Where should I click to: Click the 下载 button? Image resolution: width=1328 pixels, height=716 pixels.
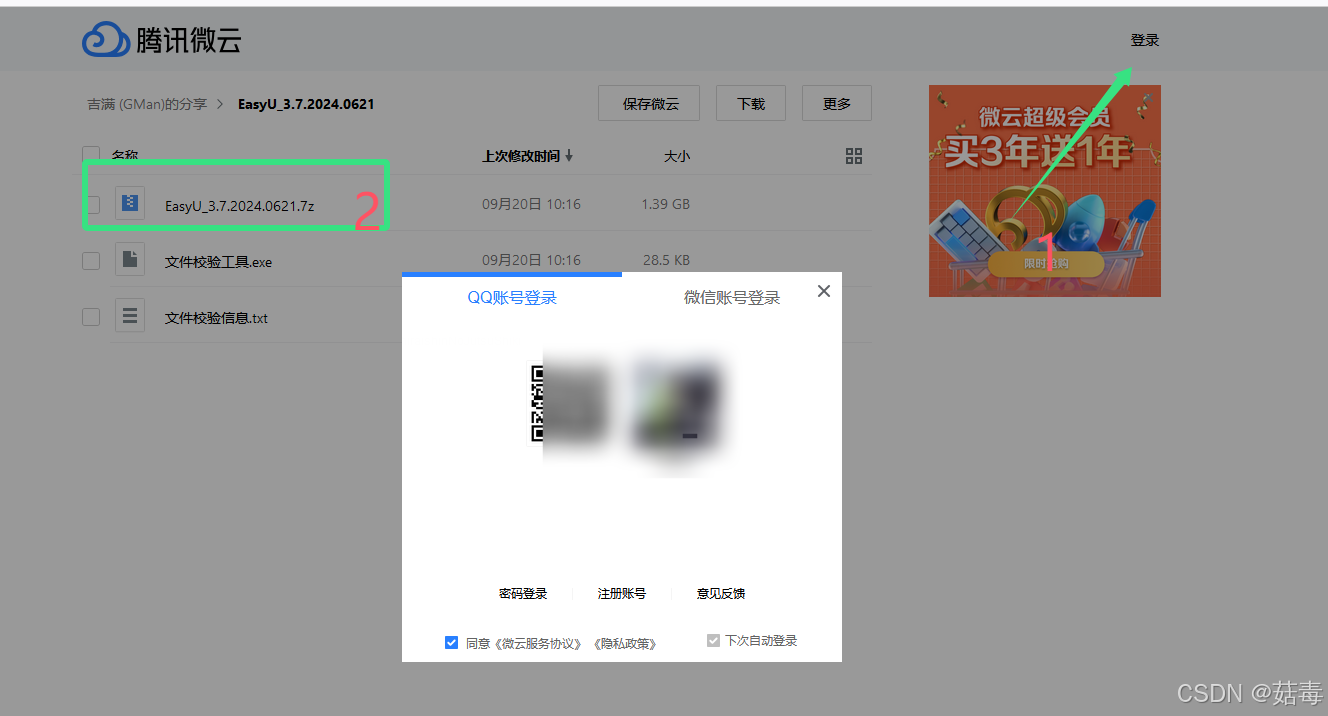coord(751,103)
